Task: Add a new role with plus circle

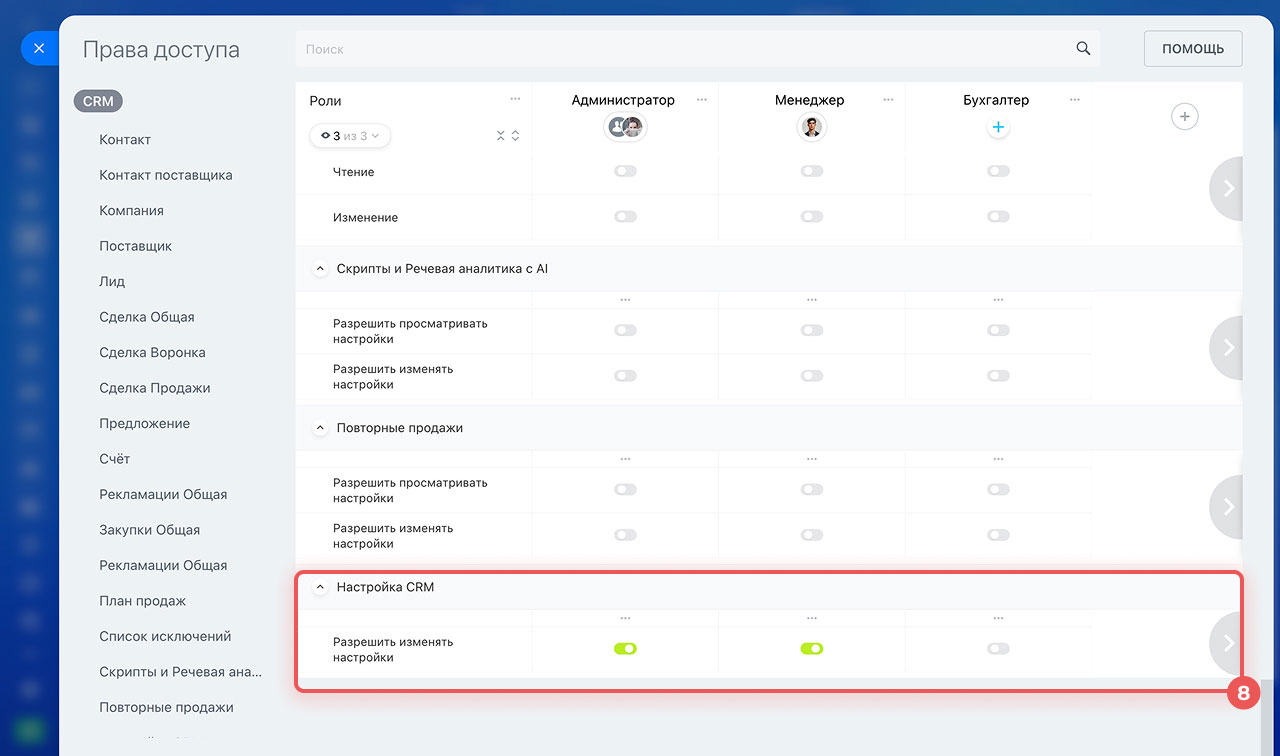Action: click(1184, 117)
